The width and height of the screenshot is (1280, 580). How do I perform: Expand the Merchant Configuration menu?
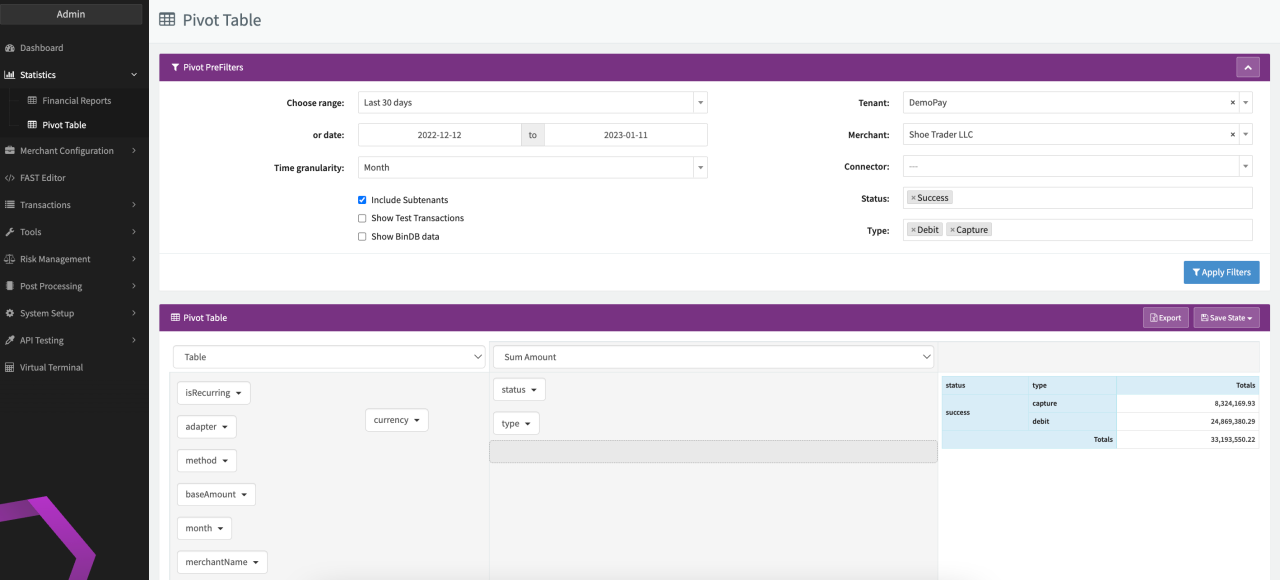(74, 151)
